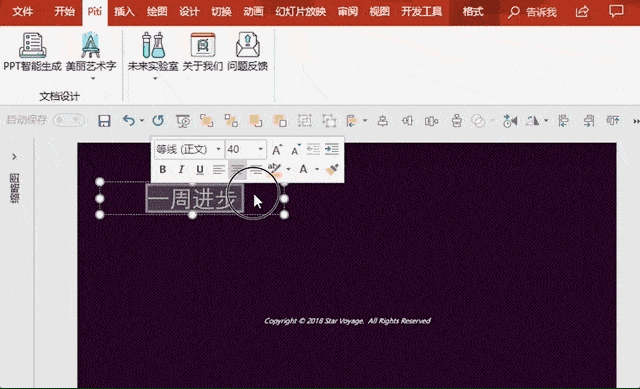Undo the last action

pyautogui.click(x=129, y=120)
